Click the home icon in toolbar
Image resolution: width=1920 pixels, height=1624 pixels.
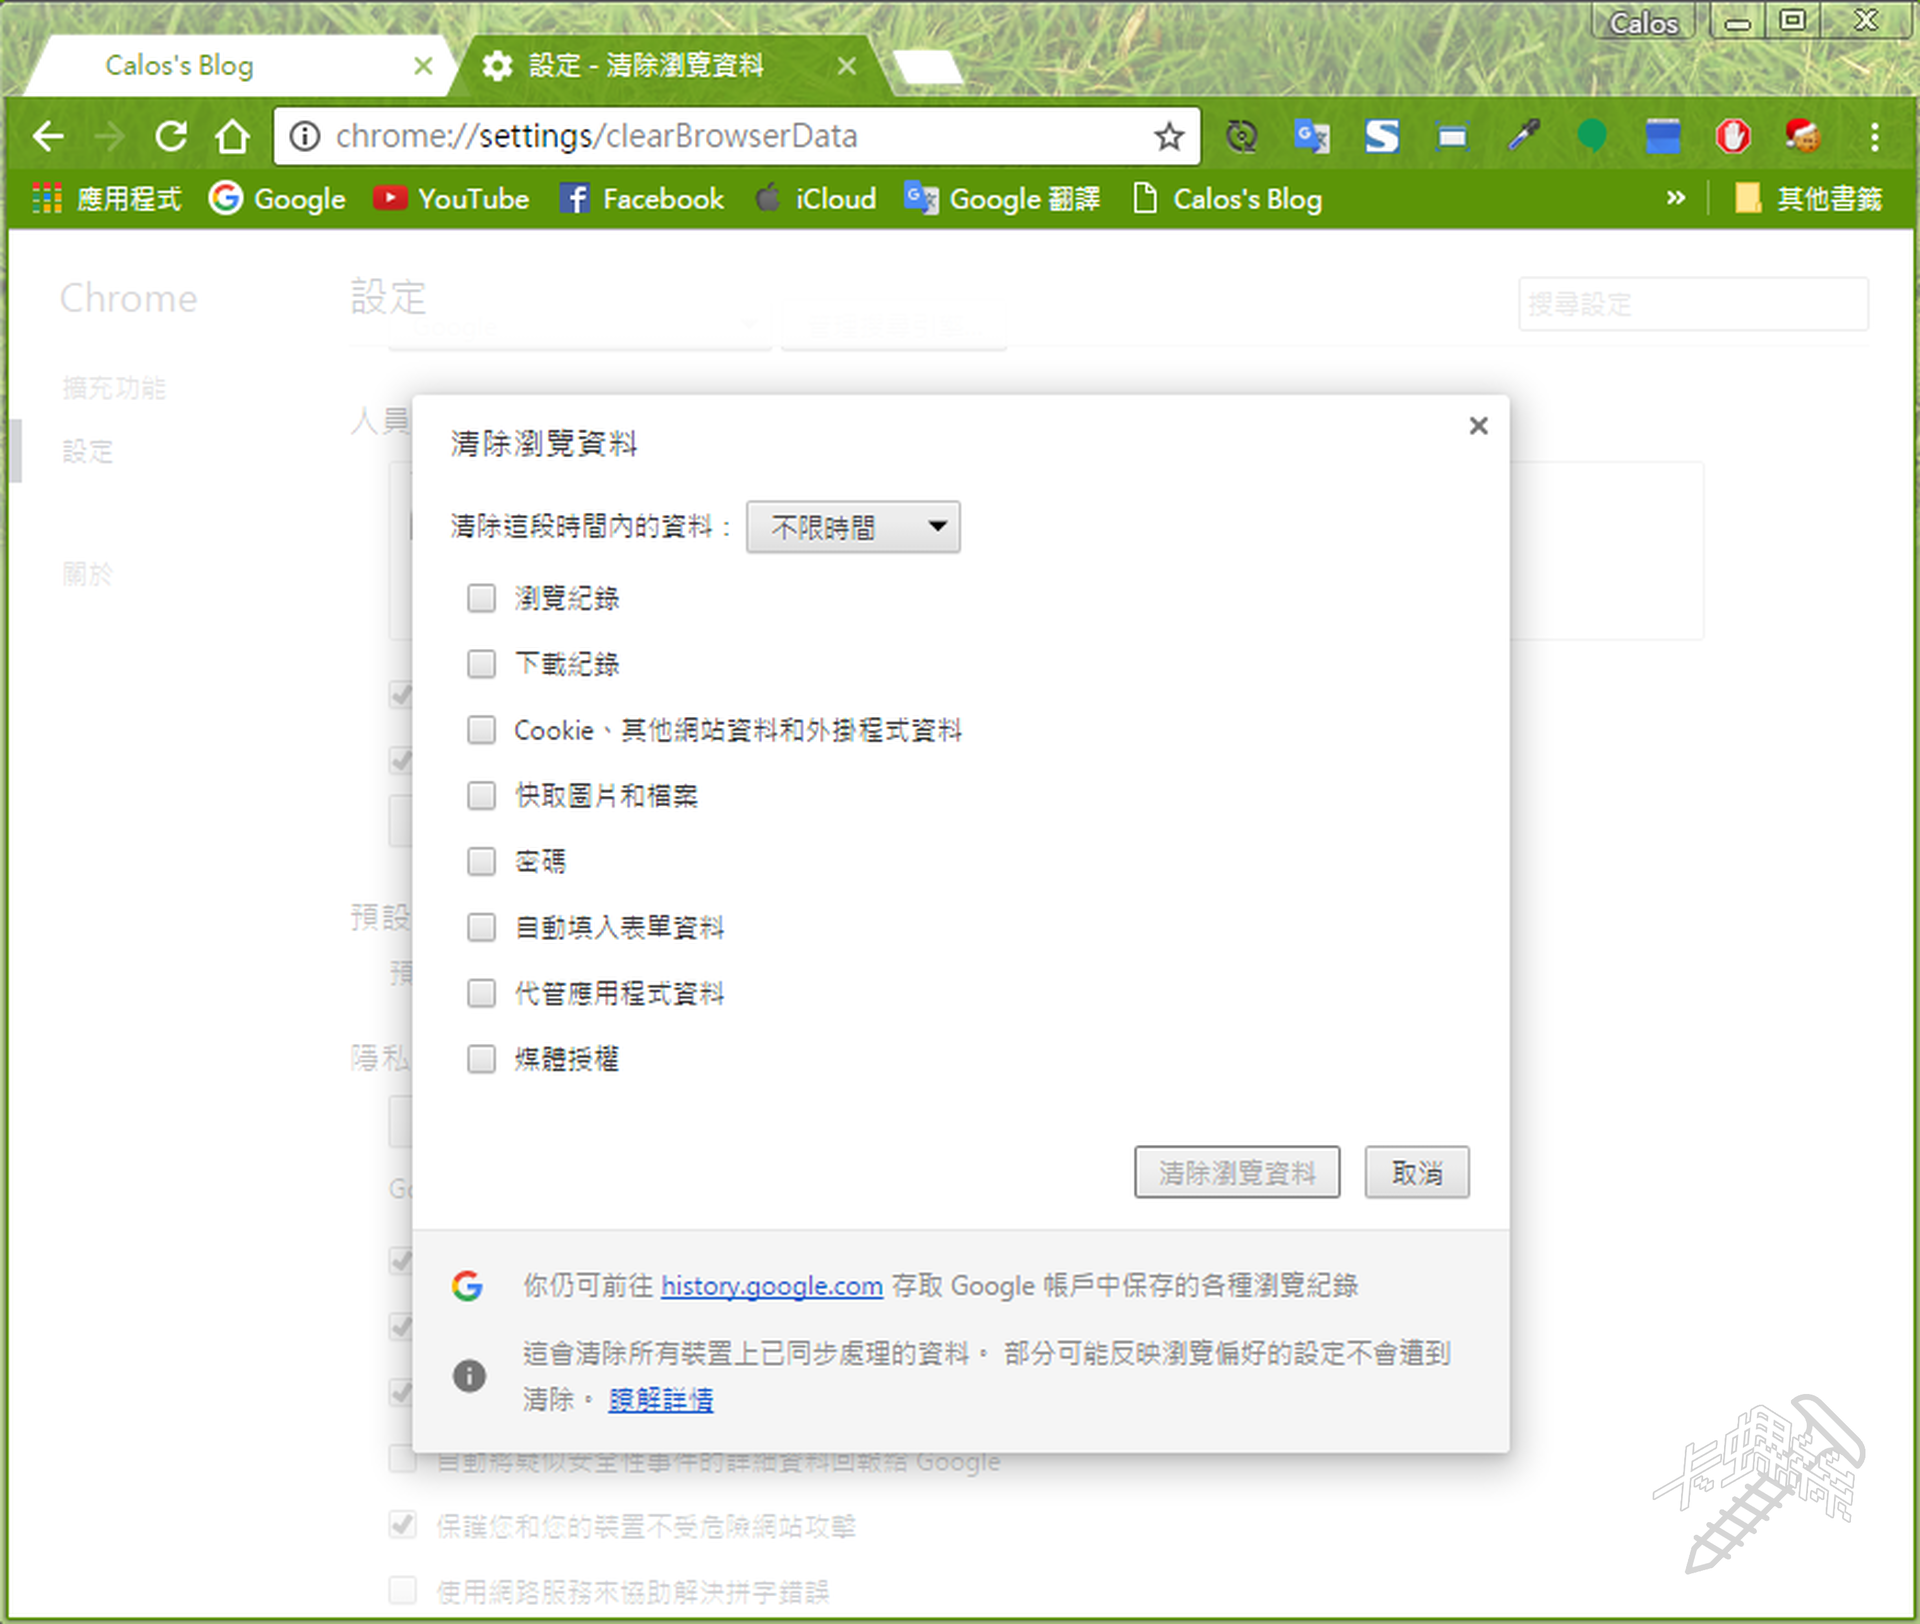click(x=233, y=136)
